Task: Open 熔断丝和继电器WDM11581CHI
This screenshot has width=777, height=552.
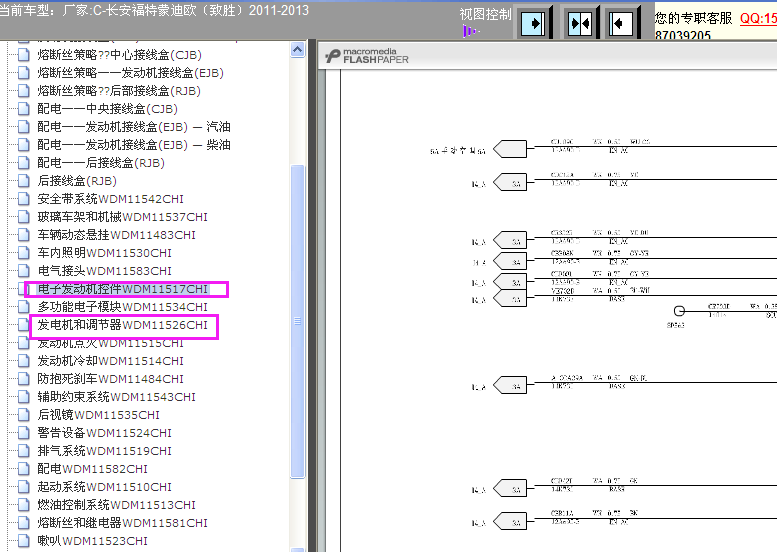Action: [122, 523]
